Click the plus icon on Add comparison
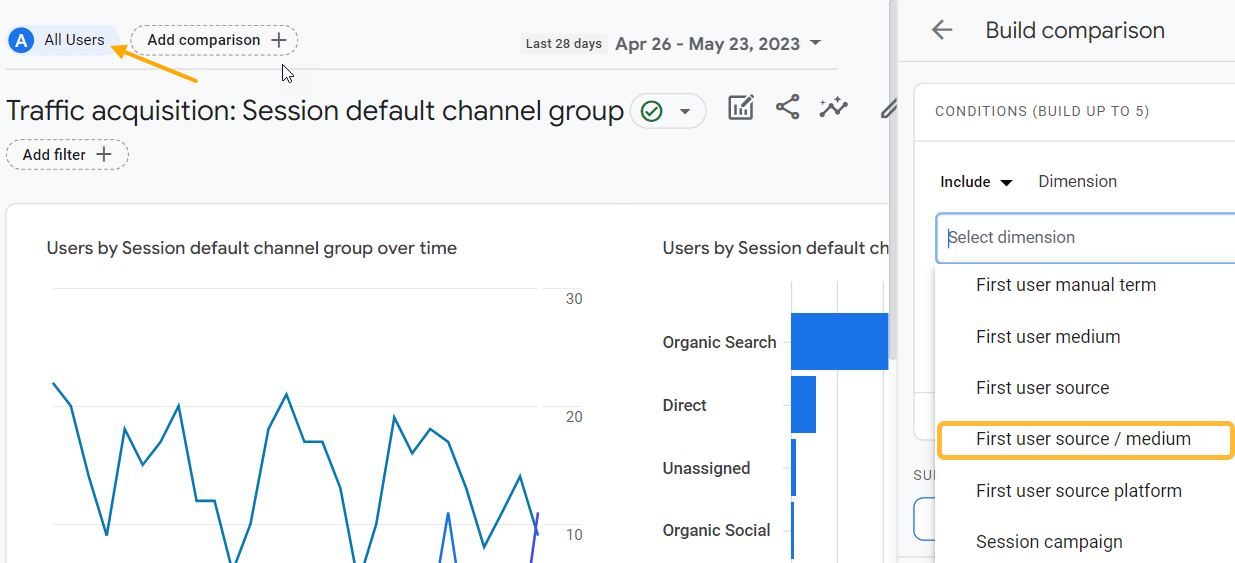The image size is (1235, 563). [x=279, y=40]
